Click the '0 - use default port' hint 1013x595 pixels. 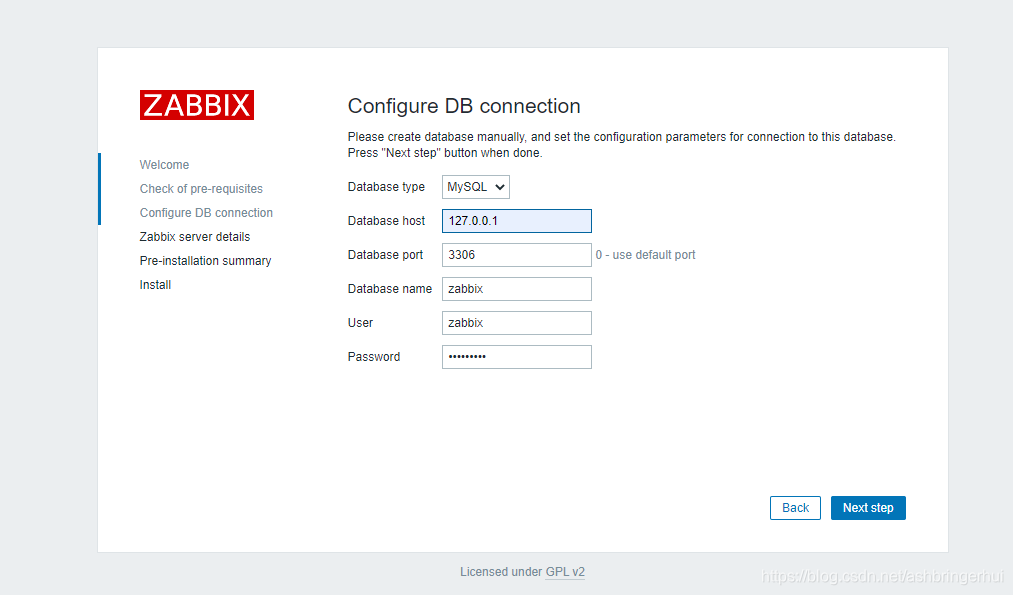pos(645,255)
